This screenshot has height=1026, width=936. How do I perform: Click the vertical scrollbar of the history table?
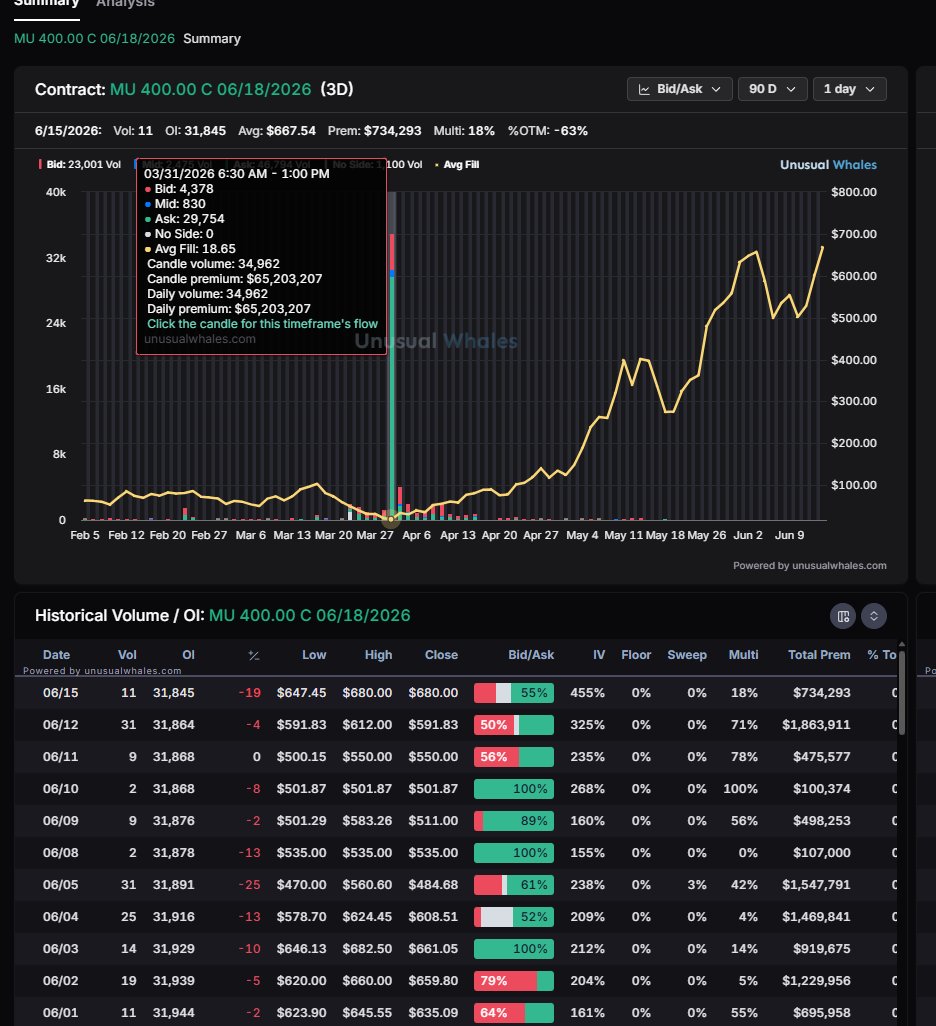pos(902,694)
